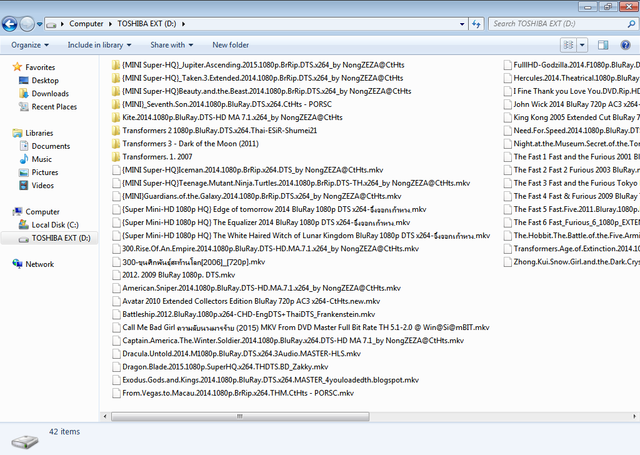Expand the address bar history dropdown

click(462, 24)
